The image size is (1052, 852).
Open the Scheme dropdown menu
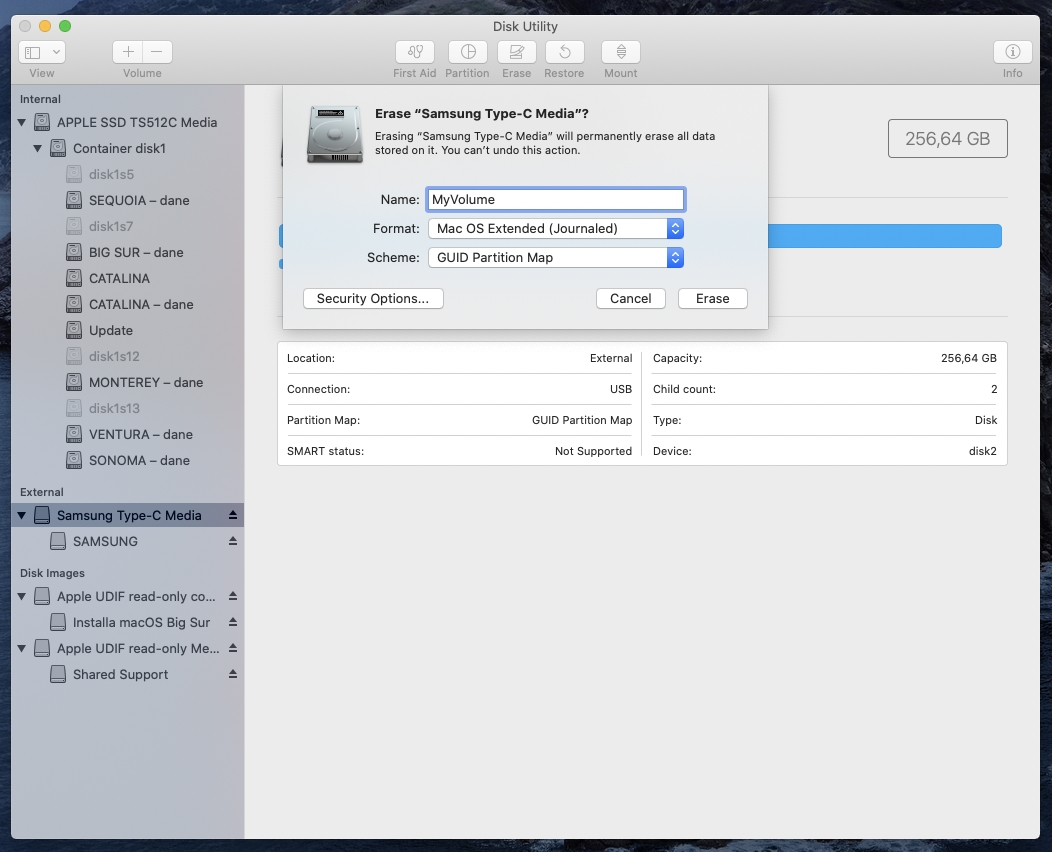point(556,258)
